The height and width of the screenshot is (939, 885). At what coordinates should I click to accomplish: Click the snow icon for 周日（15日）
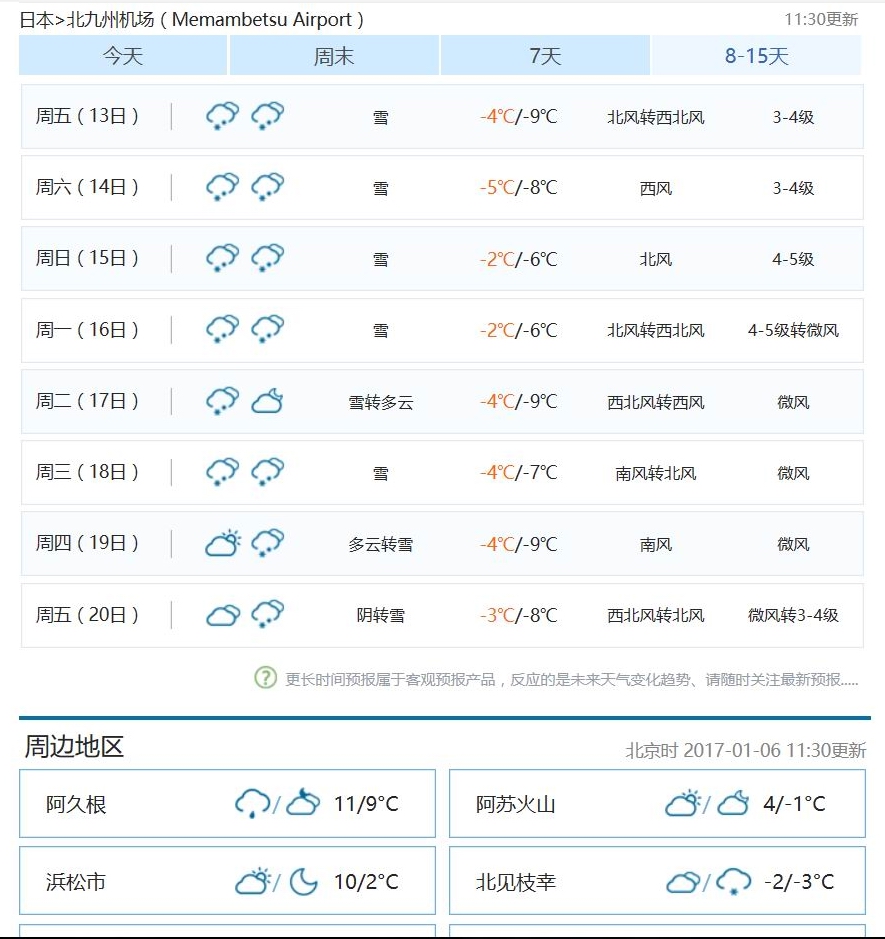[x=220, y=258]
